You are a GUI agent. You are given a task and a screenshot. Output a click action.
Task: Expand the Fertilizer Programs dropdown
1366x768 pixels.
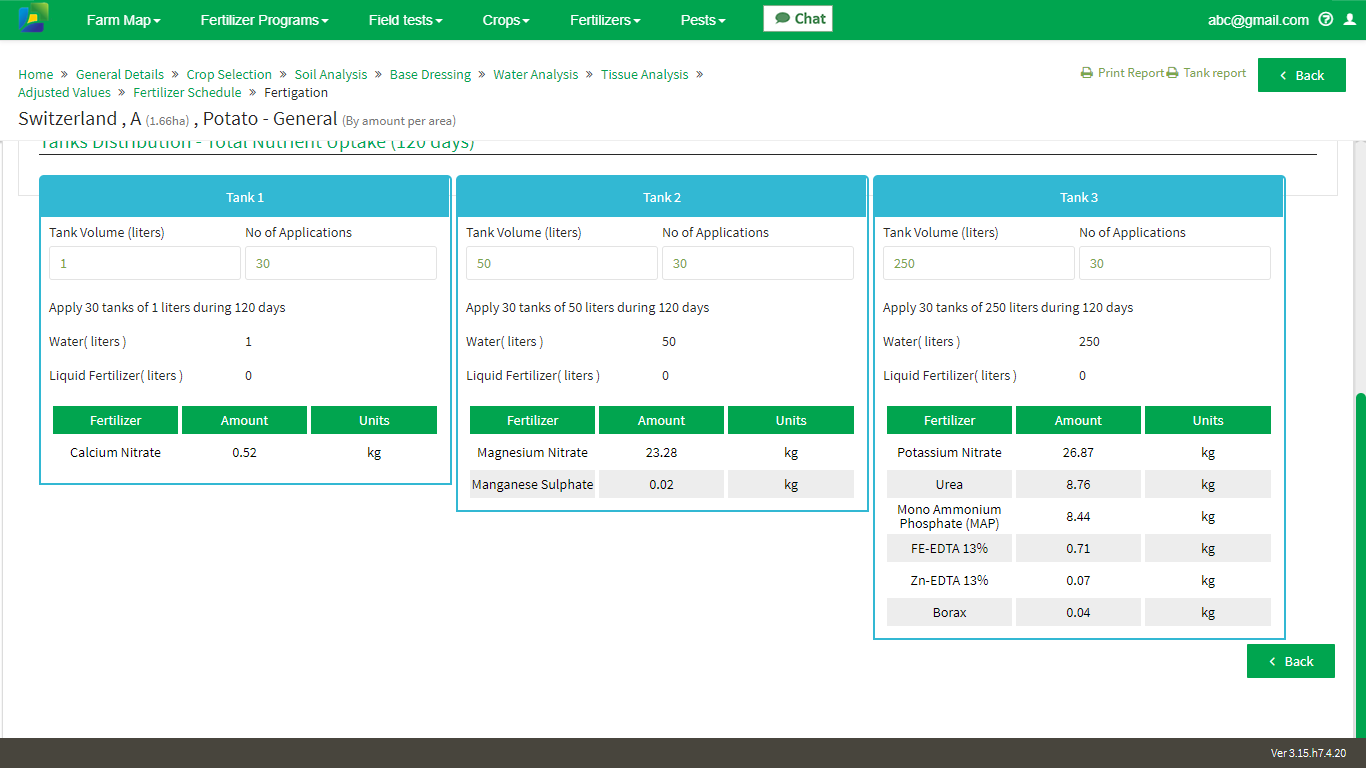(265, 20)
